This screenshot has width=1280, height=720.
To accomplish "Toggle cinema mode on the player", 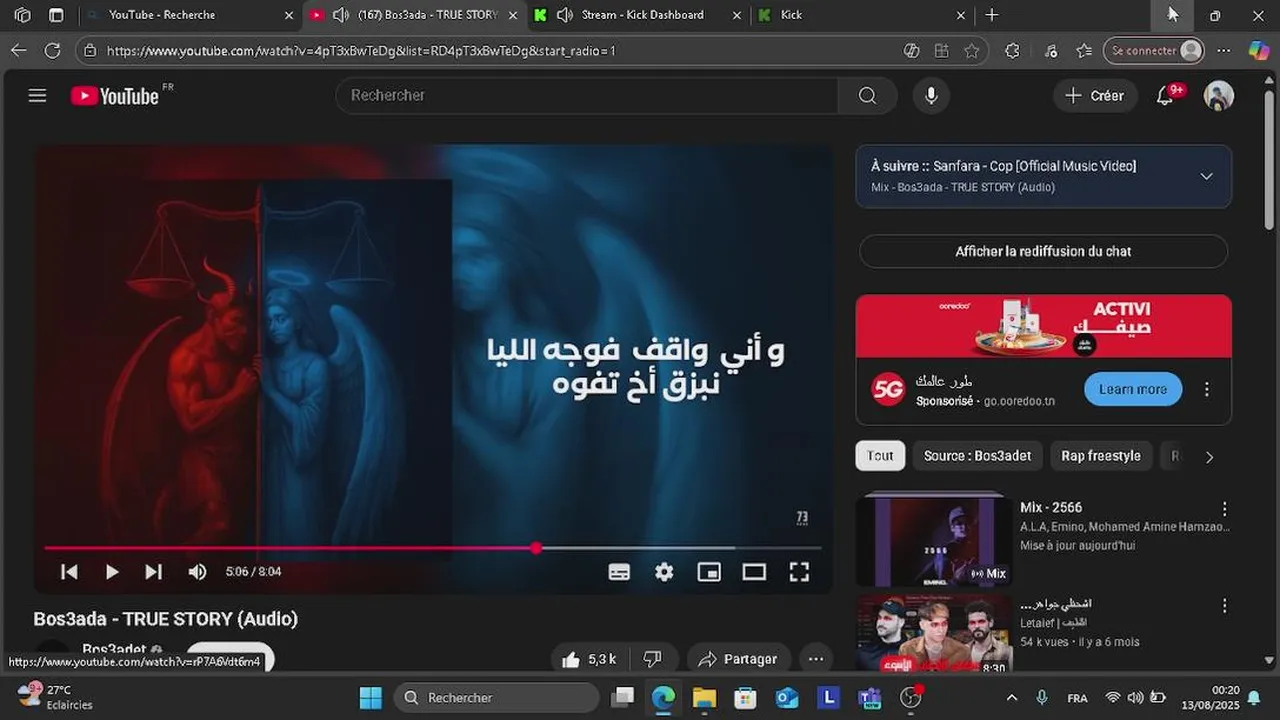I will 754,572.
